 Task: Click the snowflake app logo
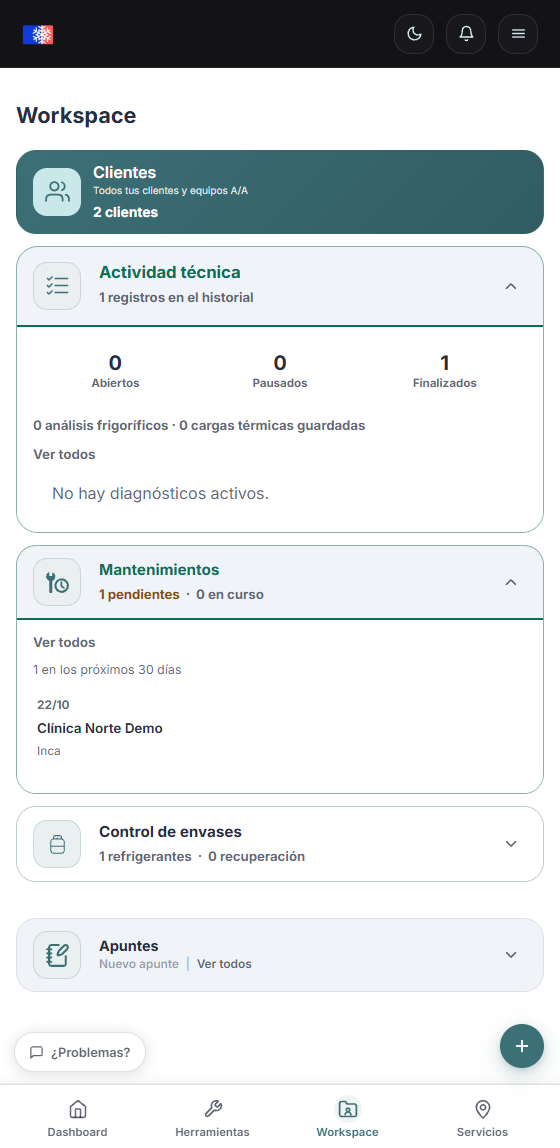[x=38, y=34]
